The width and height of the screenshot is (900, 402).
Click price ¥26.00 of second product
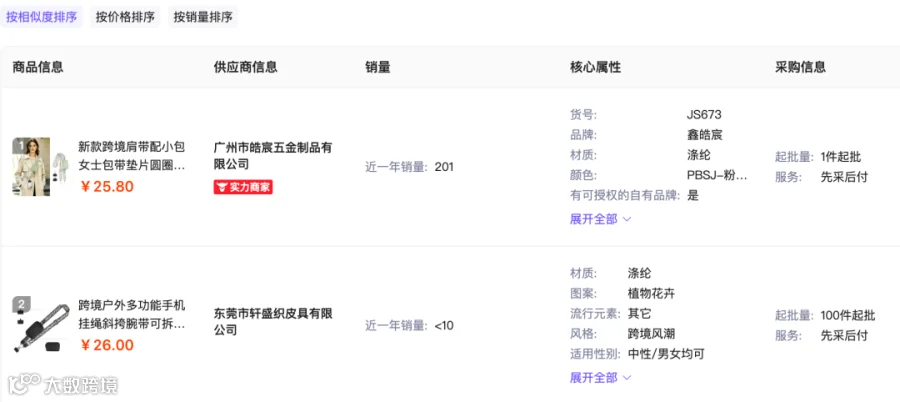click(107, 345)
